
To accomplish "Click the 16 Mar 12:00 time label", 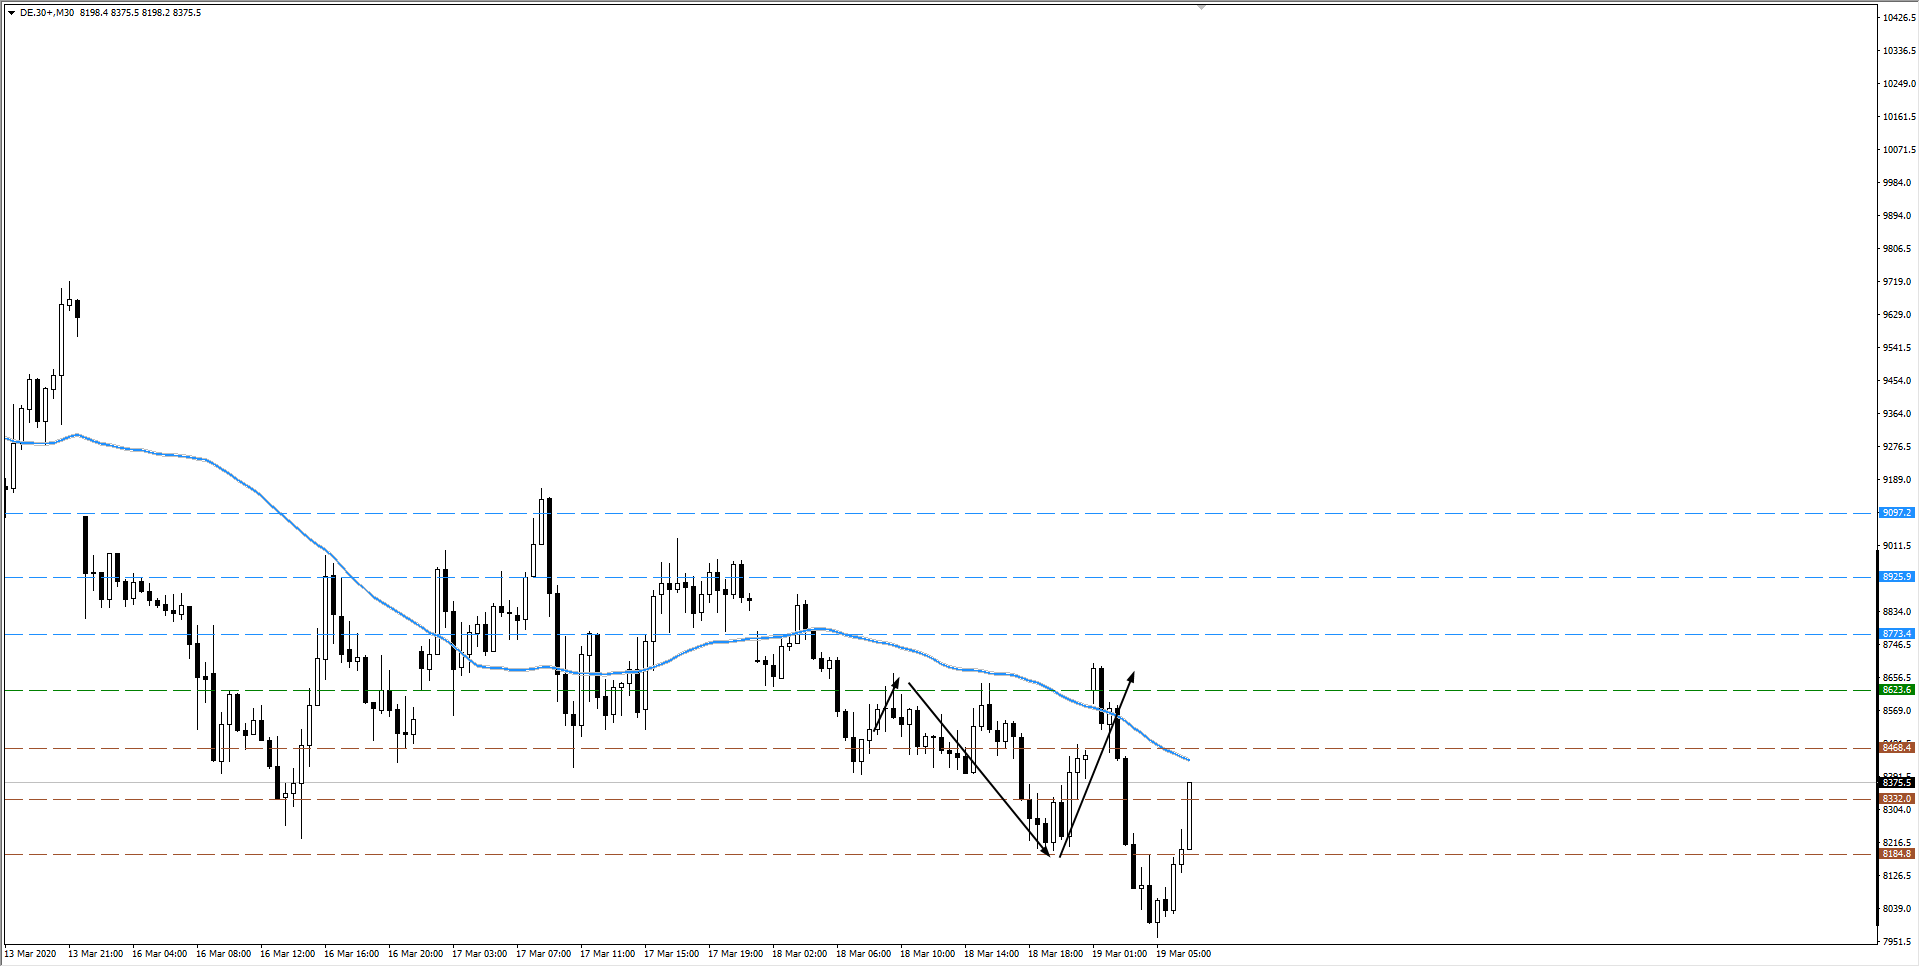I will point(287,954).
